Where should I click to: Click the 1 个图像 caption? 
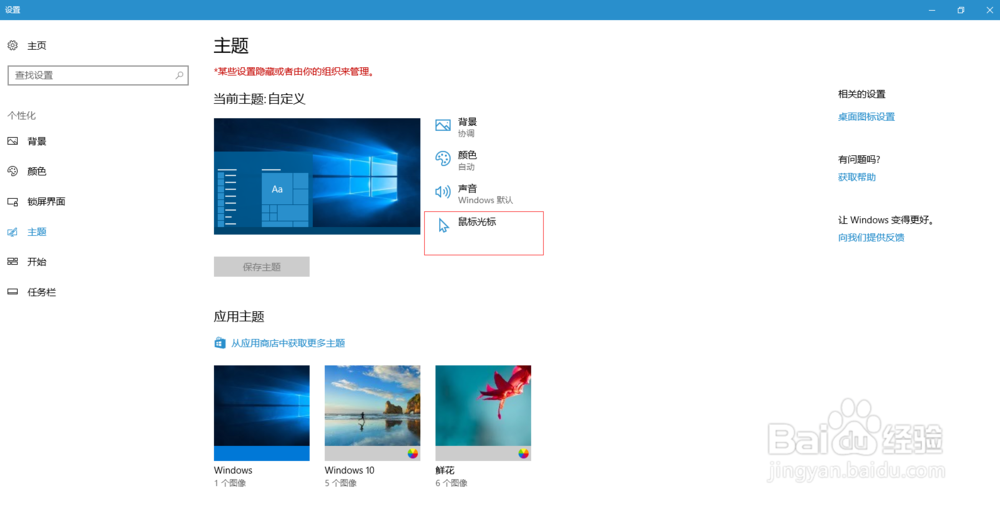click(x=230, y=483)
